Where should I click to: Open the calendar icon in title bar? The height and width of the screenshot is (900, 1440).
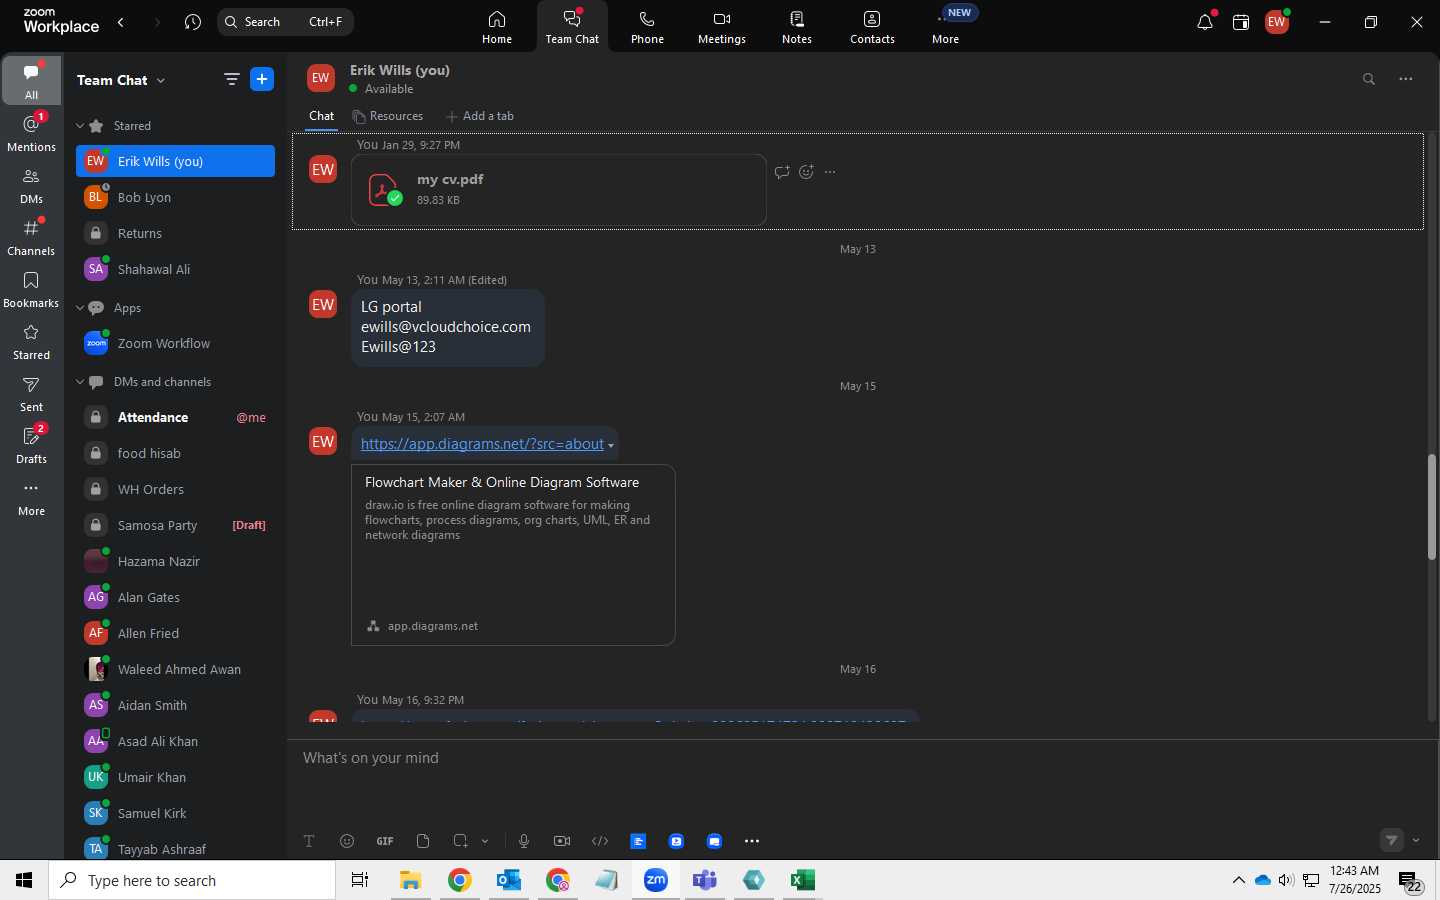click(x=1241, y=22)
